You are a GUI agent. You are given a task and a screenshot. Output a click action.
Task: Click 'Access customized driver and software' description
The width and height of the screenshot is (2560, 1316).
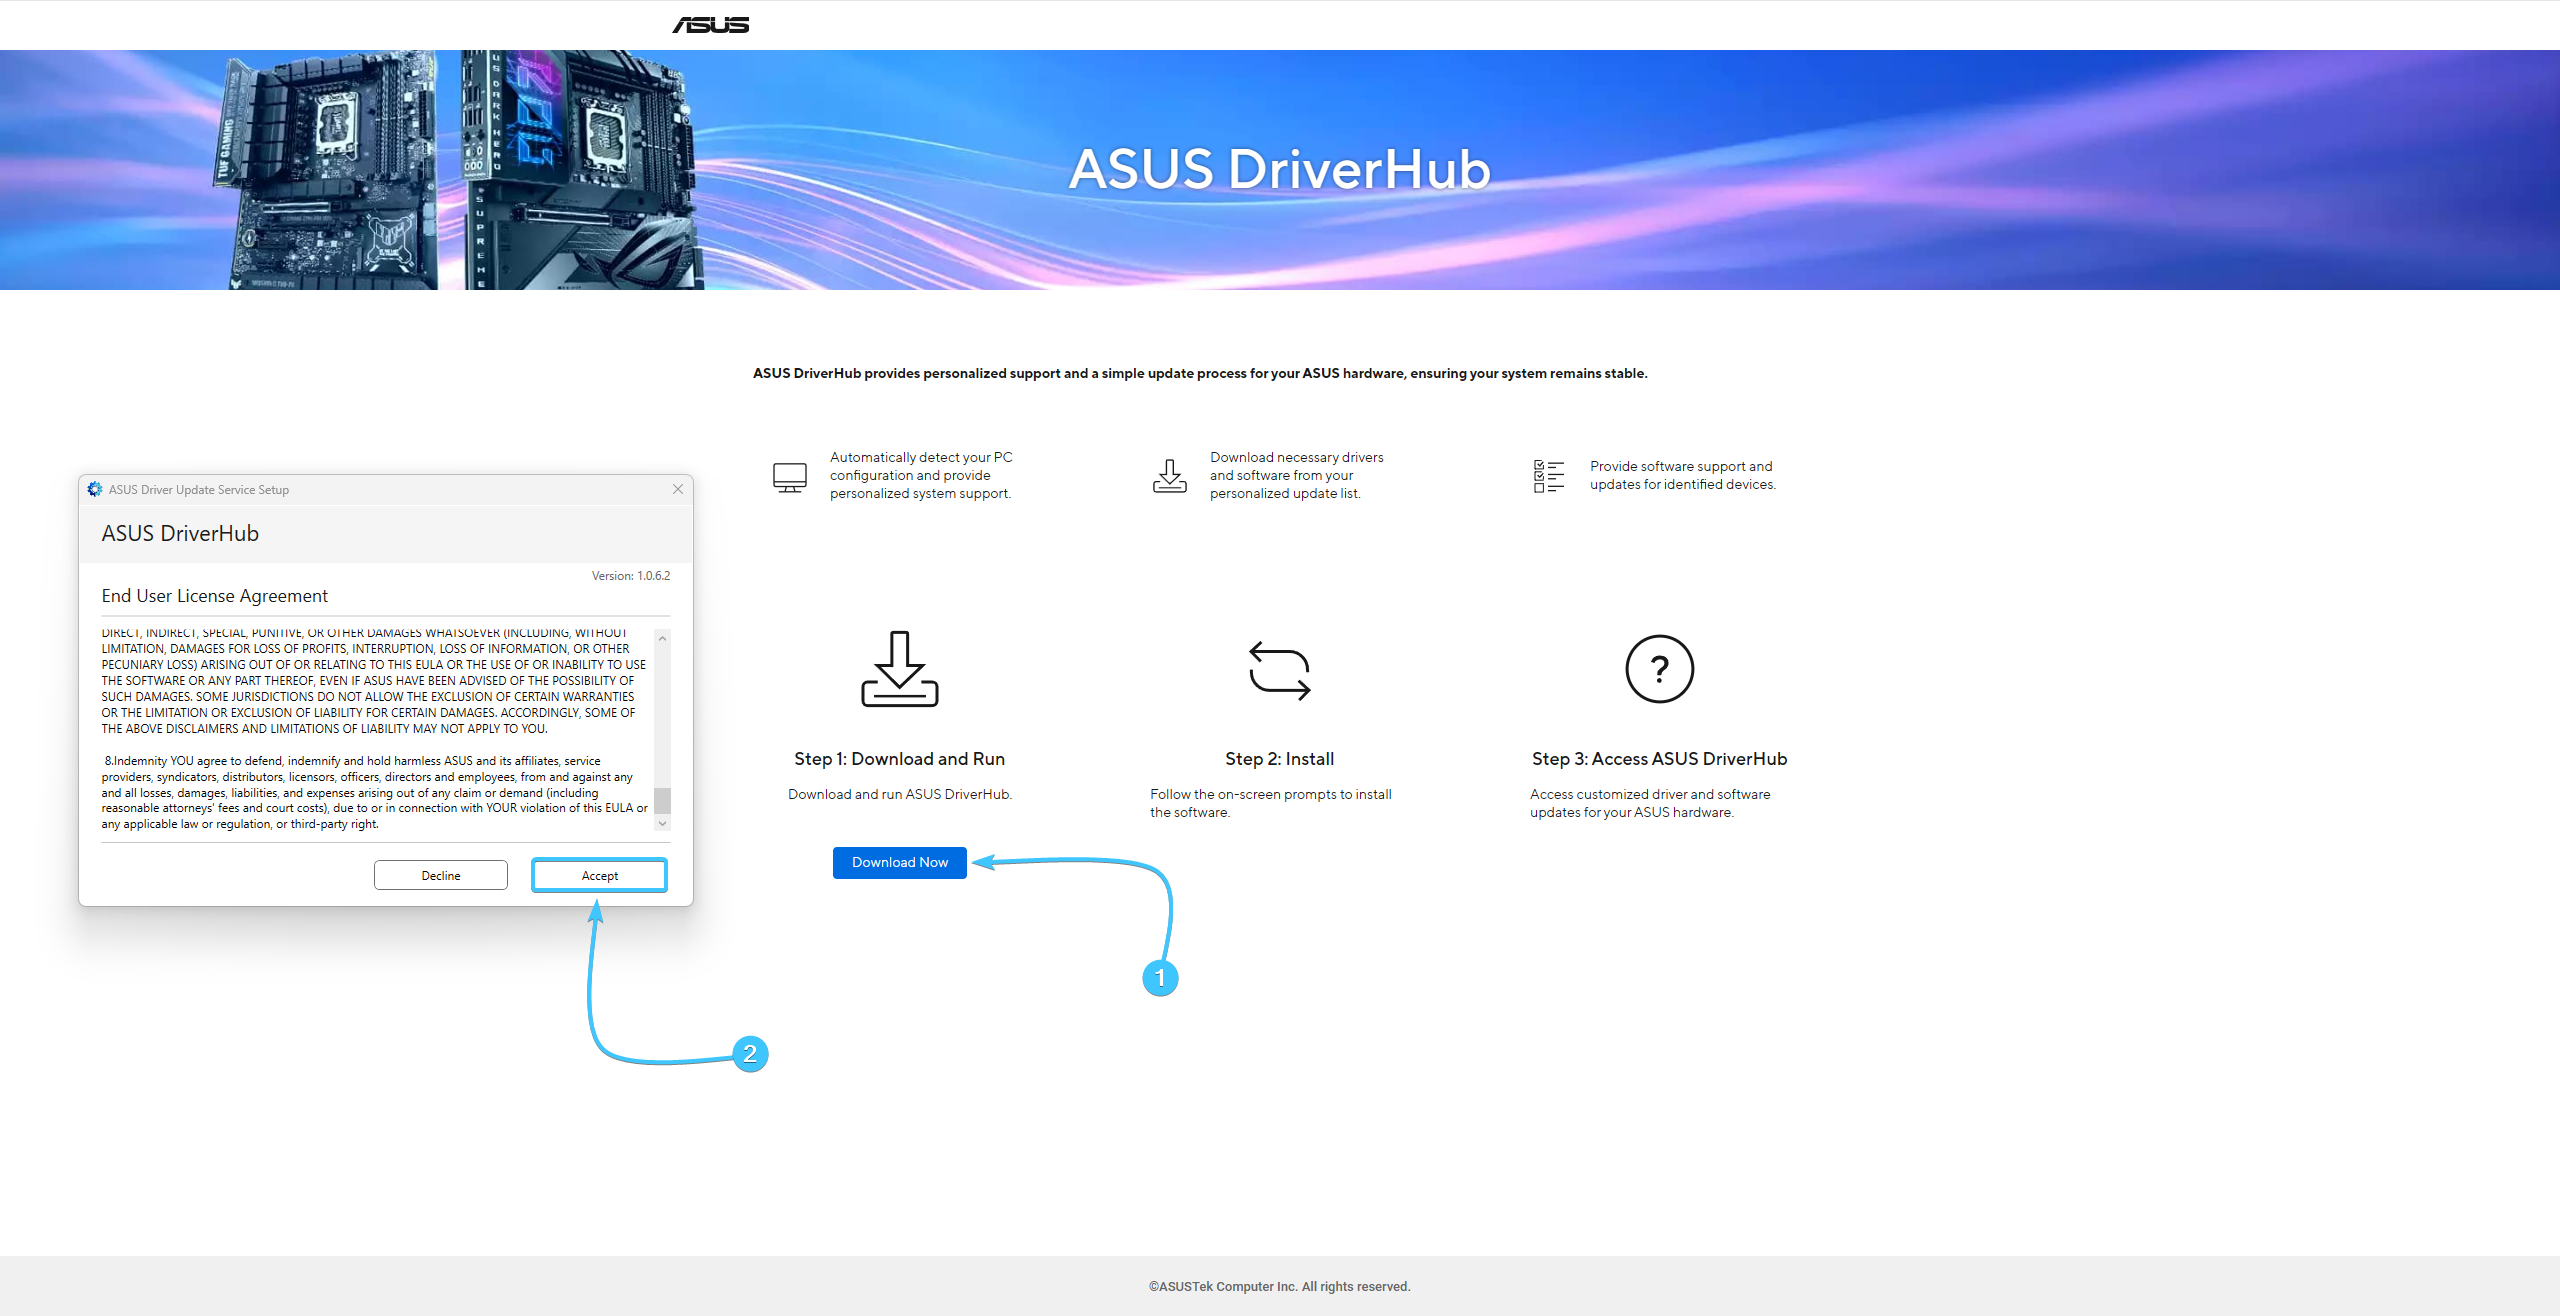(x=1650, y=803)
